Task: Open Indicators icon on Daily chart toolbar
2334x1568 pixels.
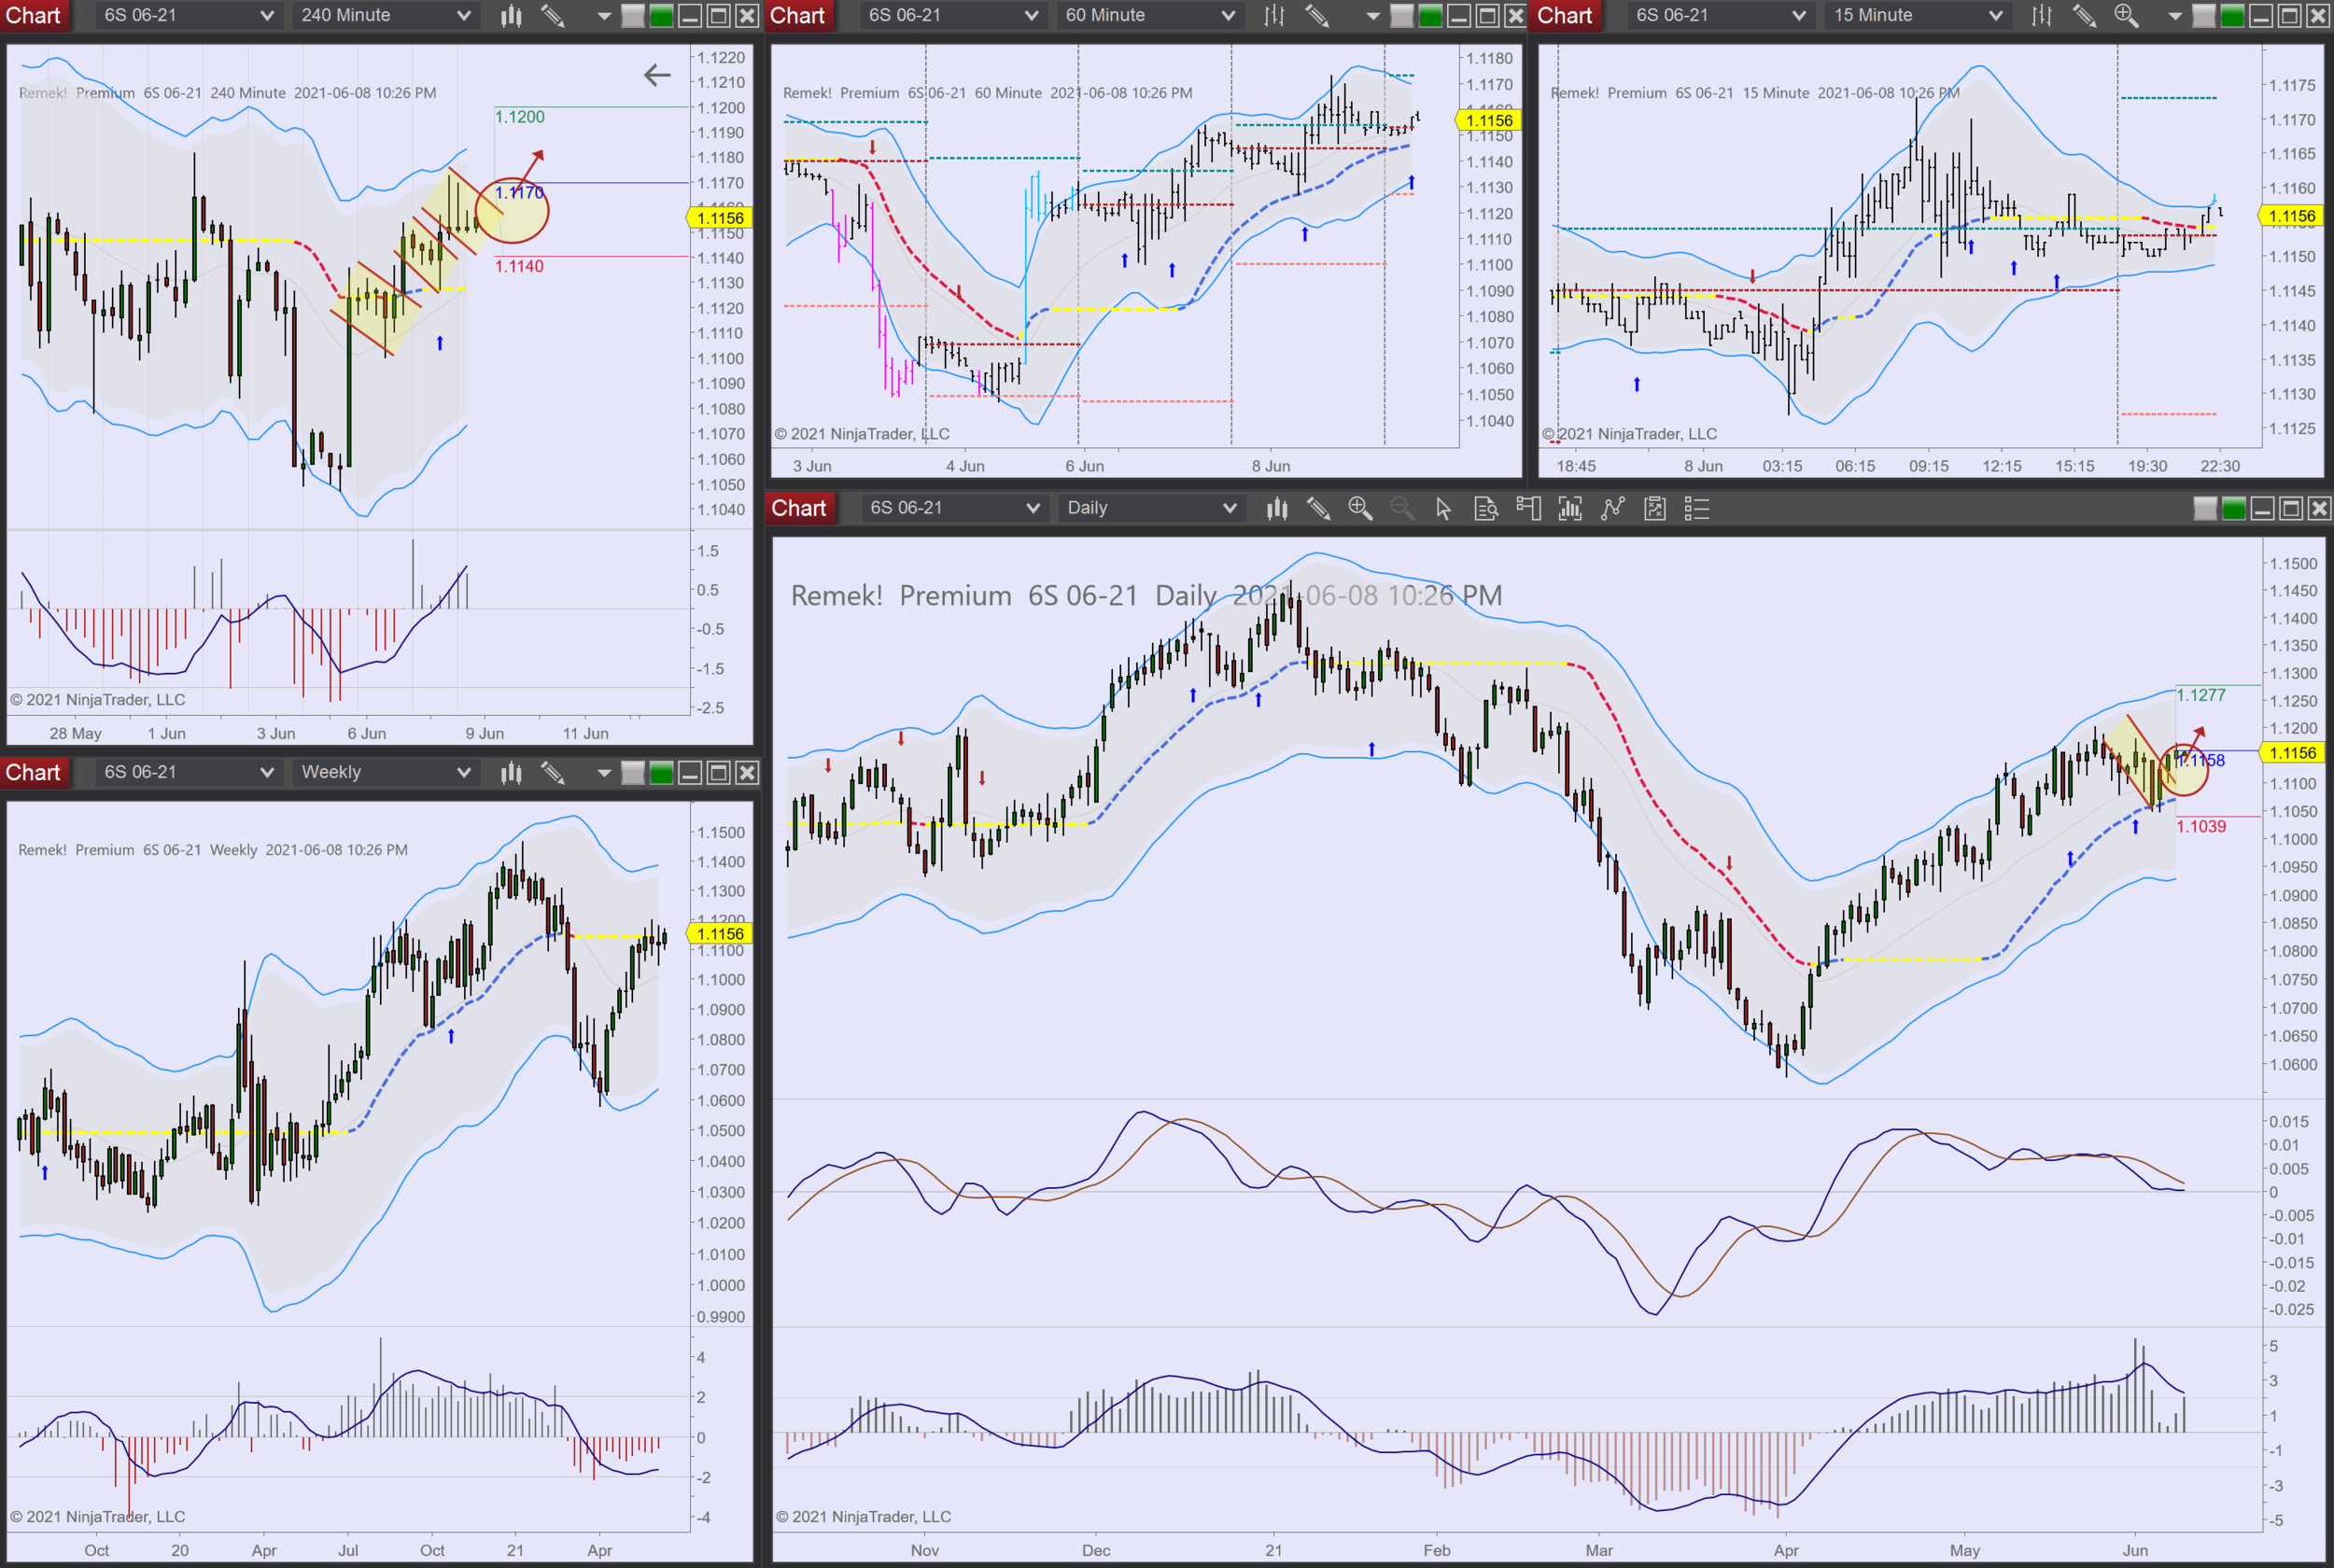Action: pyautogui.click(x=1570, y=508)
